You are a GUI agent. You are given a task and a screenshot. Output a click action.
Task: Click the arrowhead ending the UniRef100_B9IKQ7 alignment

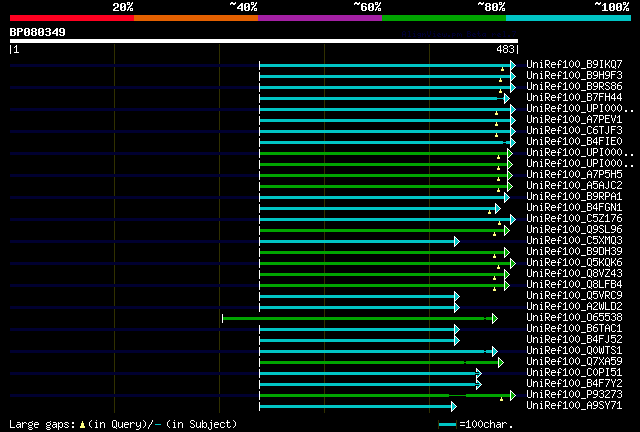tap(513, 65)
